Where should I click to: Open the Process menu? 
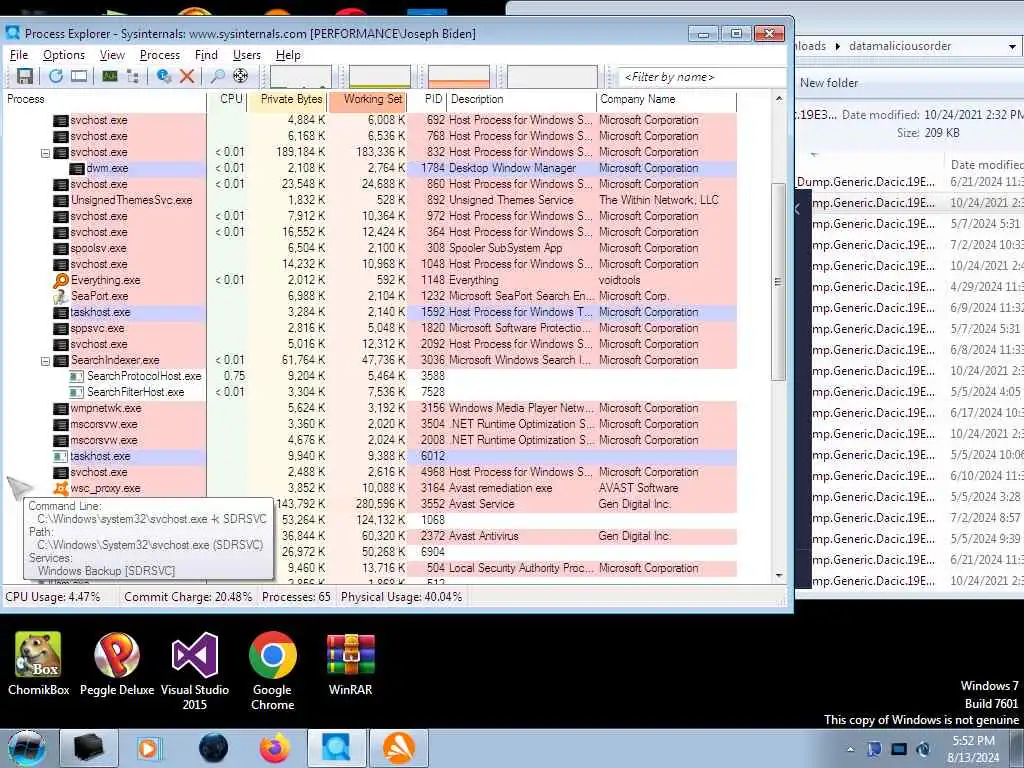click(x=159, y=55)
